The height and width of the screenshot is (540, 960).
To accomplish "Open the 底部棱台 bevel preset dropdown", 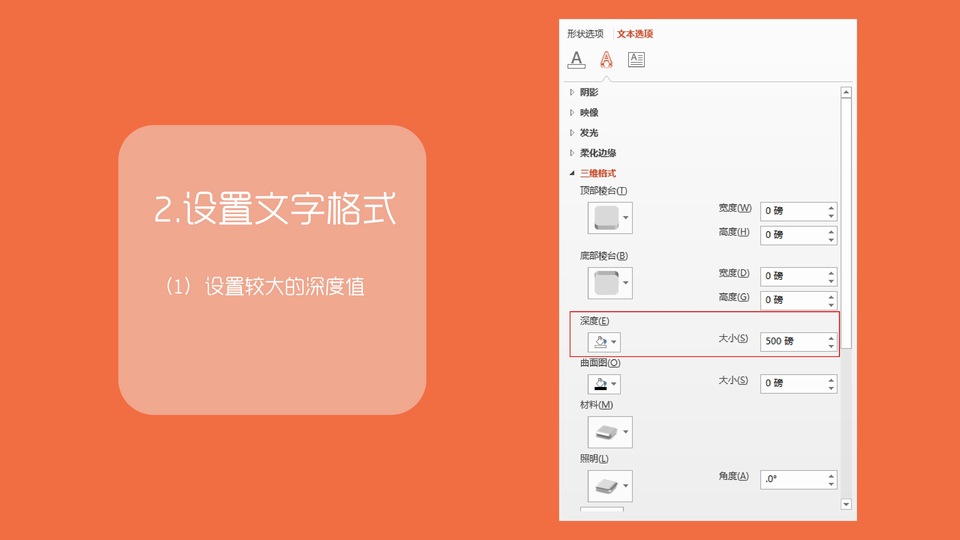I will pyautogui.click(x=609, y=283).
